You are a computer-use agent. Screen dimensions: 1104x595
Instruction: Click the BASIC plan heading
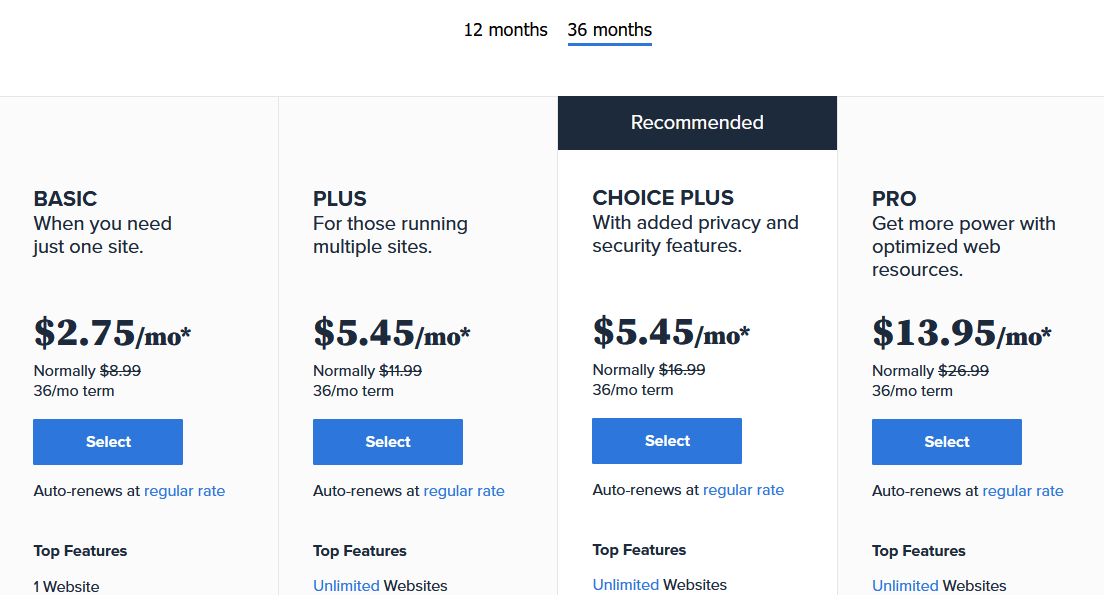[65, 199]
